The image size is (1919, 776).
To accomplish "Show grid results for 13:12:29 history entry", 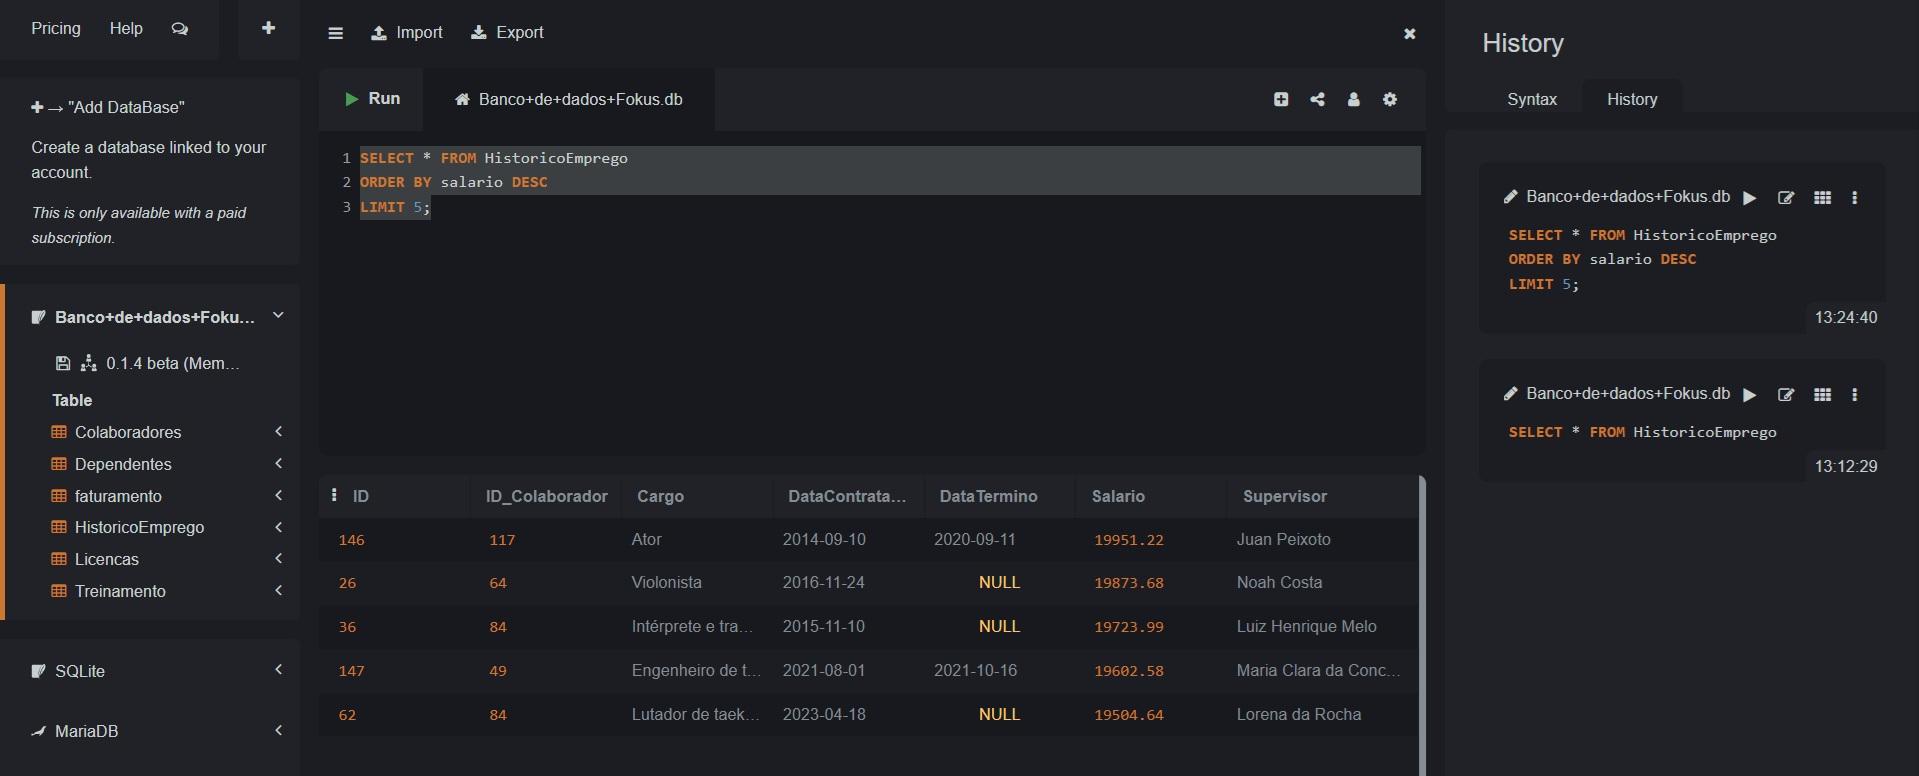I will (1823, 395).
